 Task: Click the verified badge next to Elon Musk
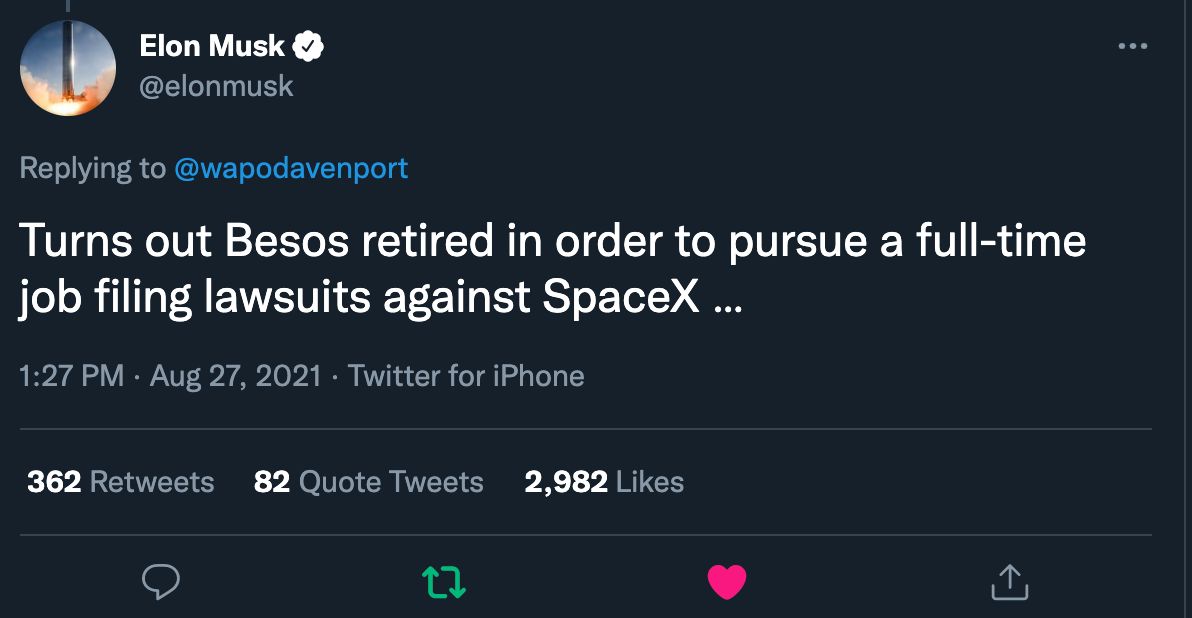(x=310, y=44)
